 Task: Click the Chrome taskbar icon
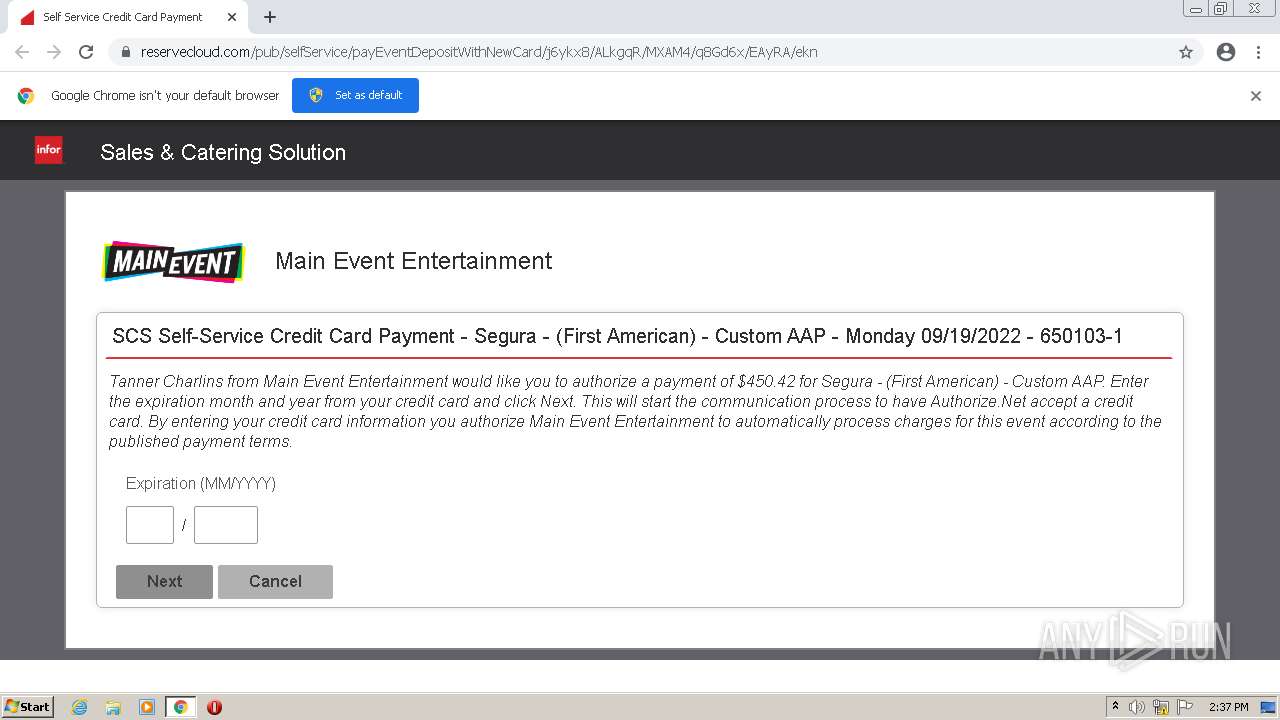pos(181,707)
